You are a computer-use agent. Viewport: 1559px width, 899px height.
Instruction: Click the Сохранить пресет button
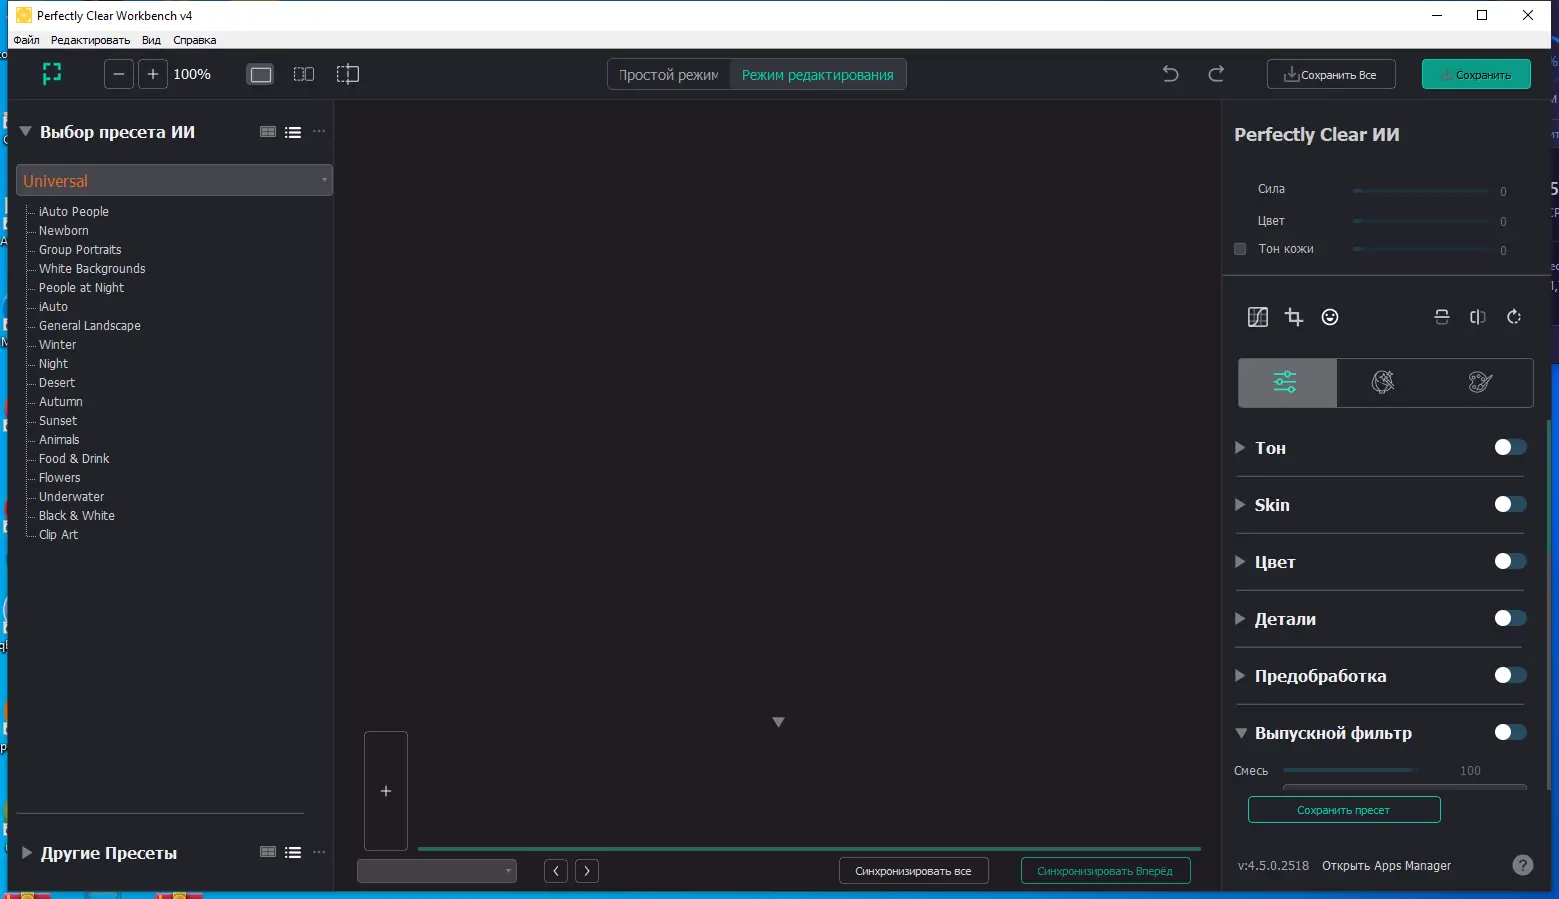[1344, 809]
